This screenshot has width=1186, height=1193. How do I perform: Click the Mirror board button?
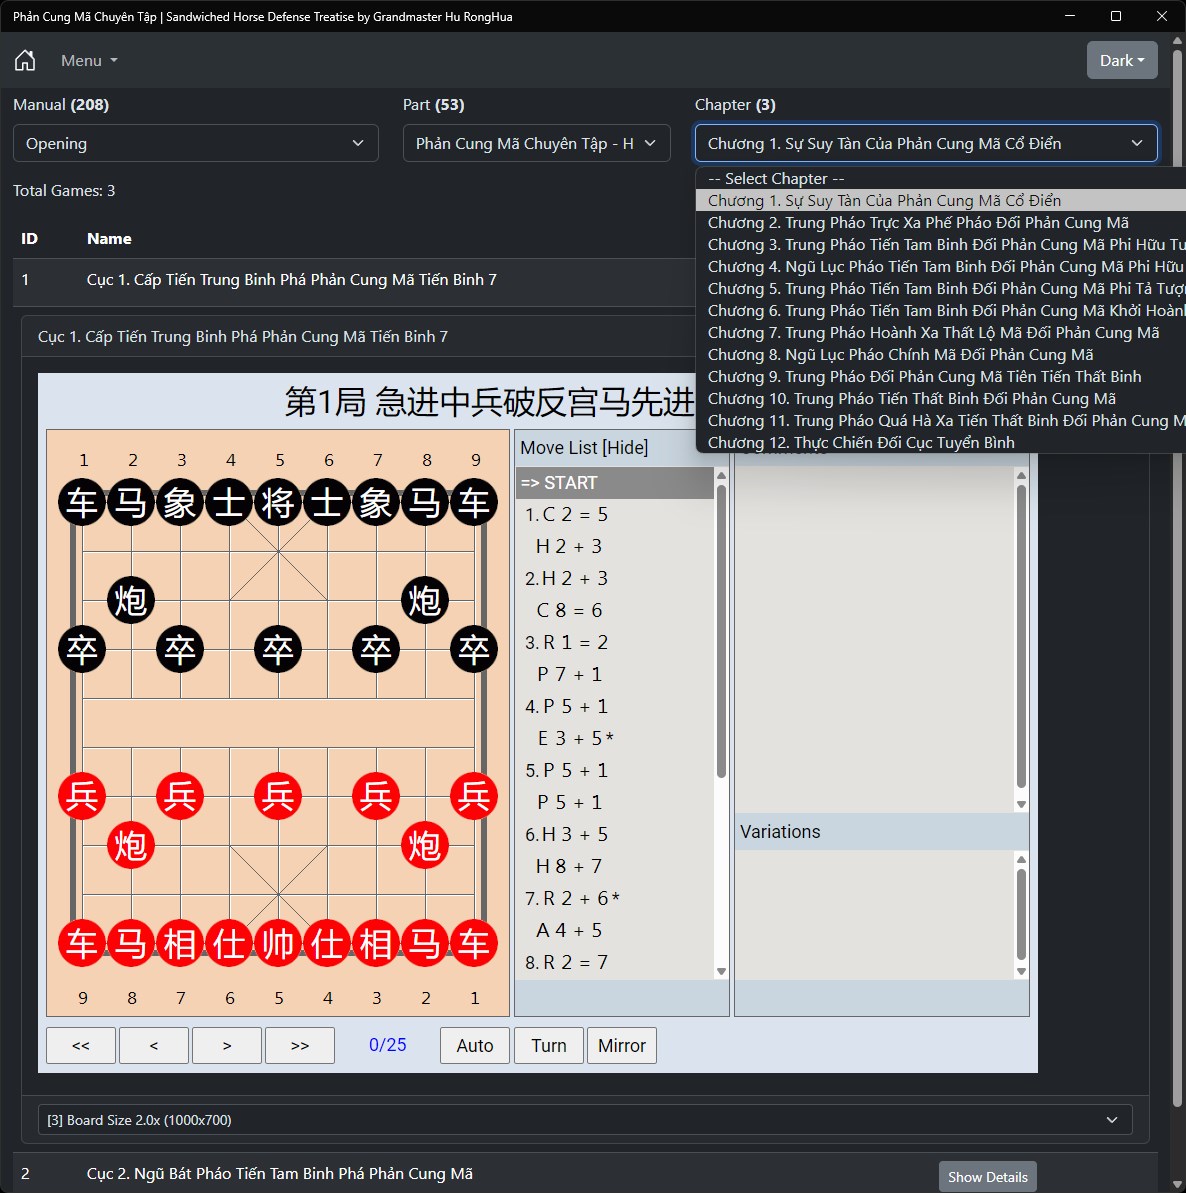(x=622, y=1045)
